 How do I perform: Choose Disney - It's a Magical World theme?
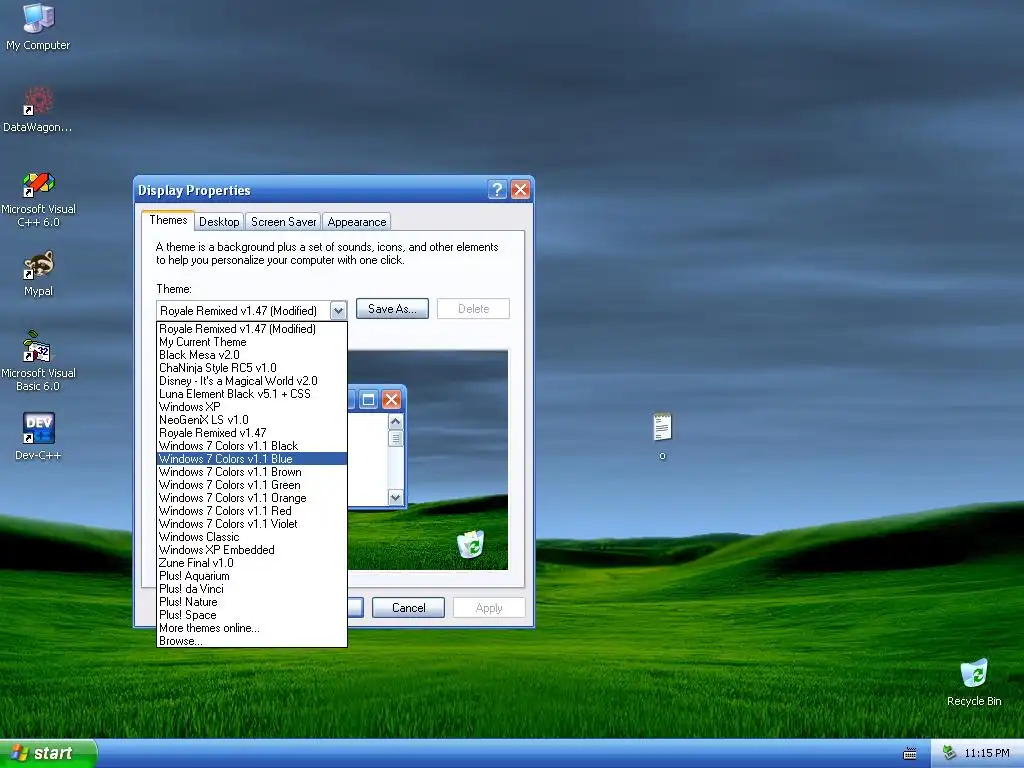tap(251, 381)
